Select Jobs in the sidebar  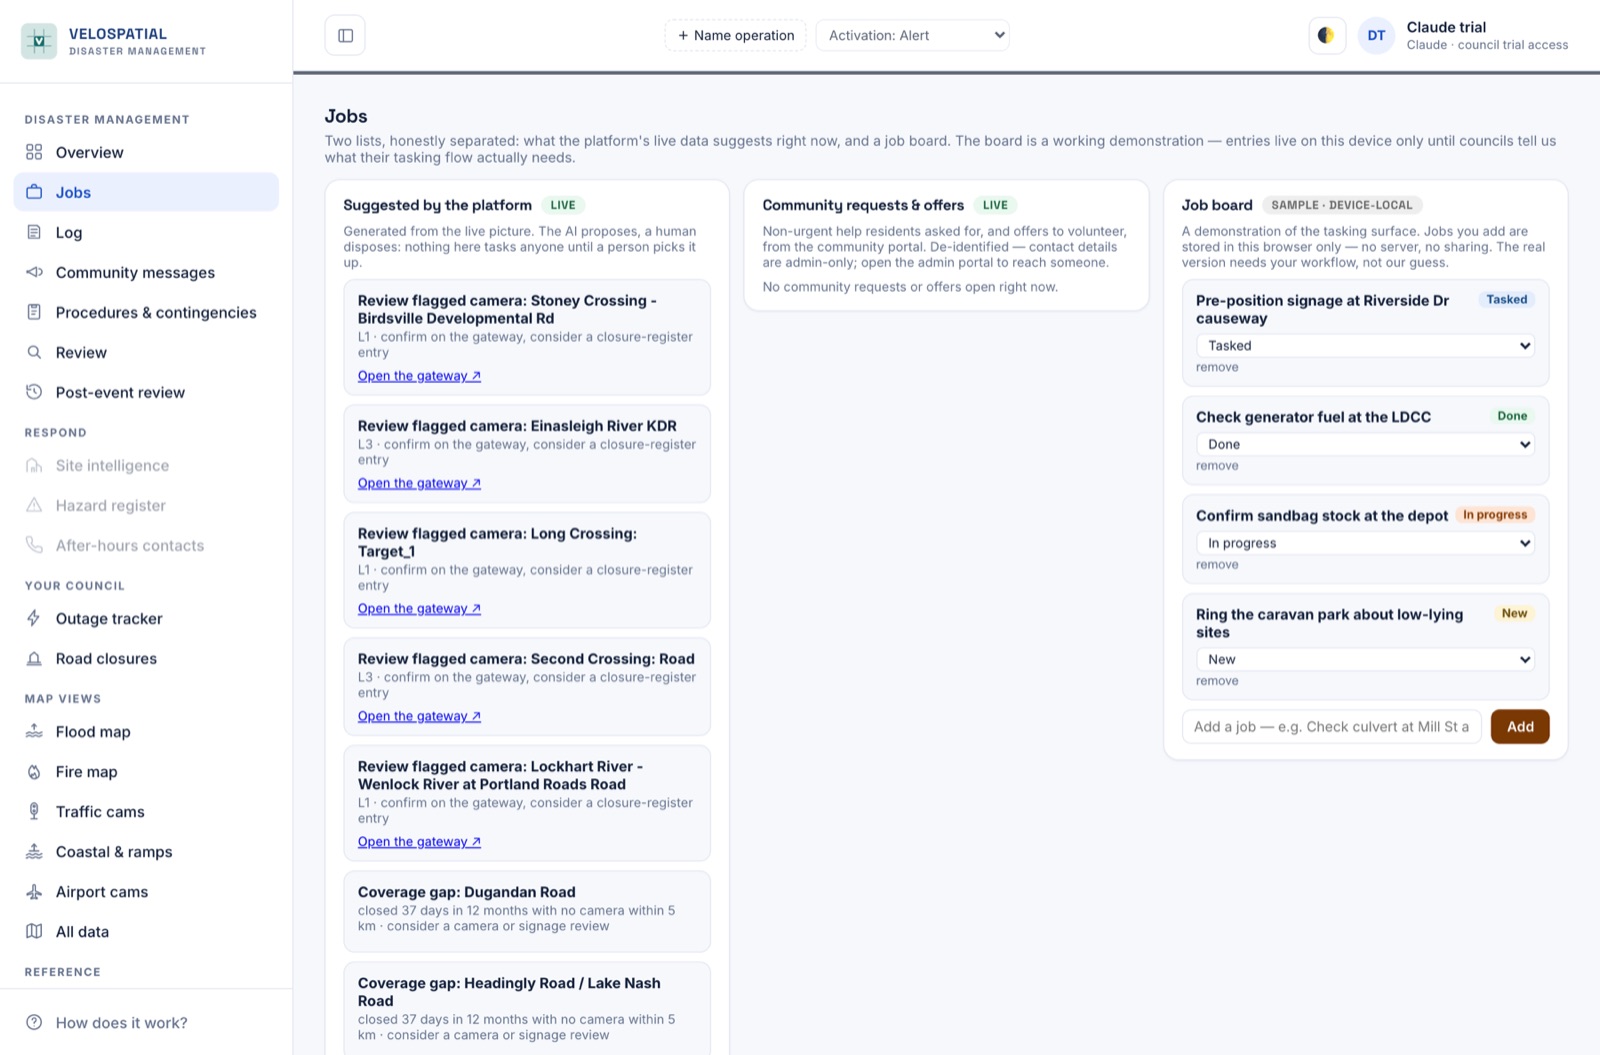(146, 192)
